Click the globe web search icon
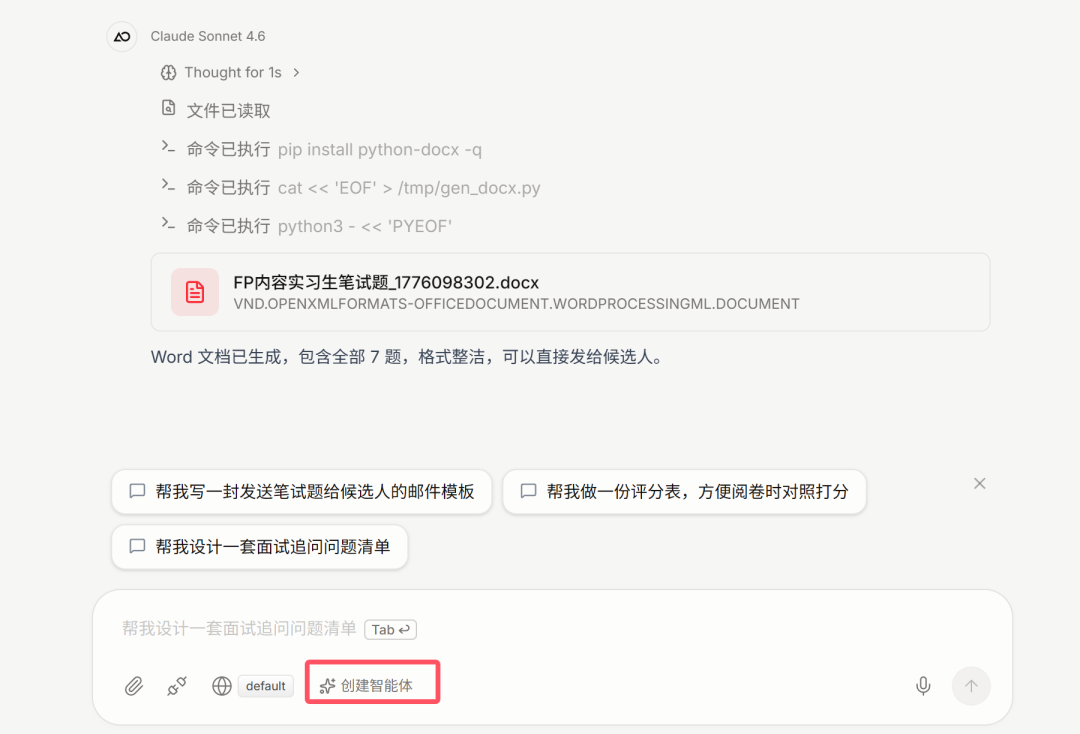Screen dimensions: 1080x734 point(222,686)
